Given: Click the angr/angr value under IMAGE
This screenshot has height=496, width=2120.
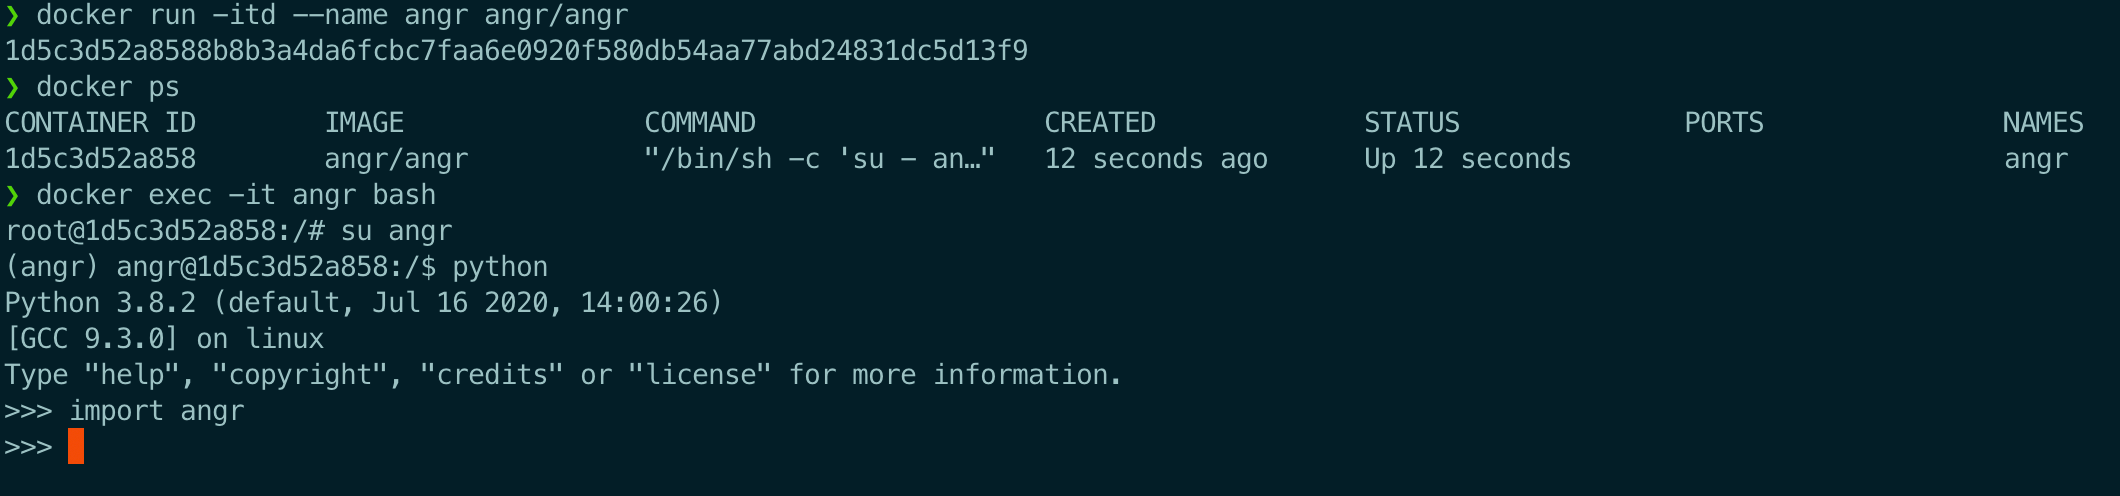Looking at the screenshot, I should pyautogui.click(x=396, y=159).
